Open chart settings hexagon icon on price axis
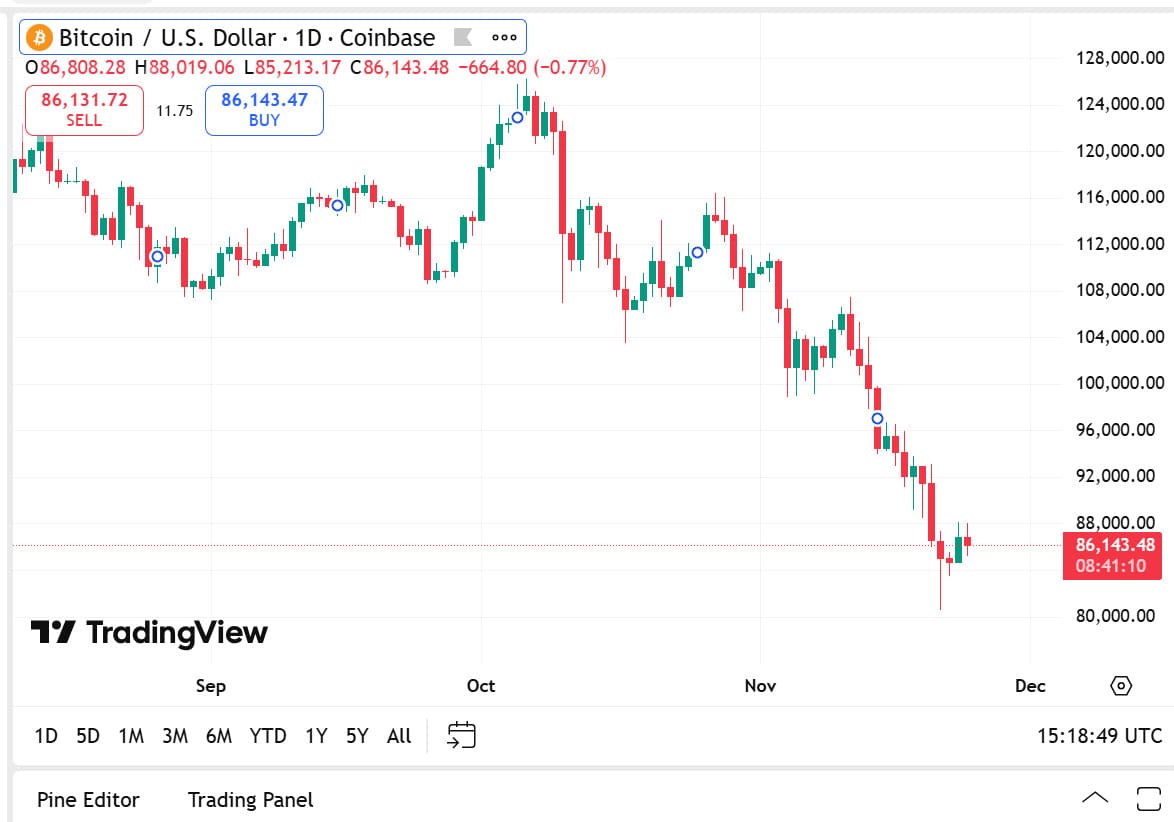 (1121, 686)
